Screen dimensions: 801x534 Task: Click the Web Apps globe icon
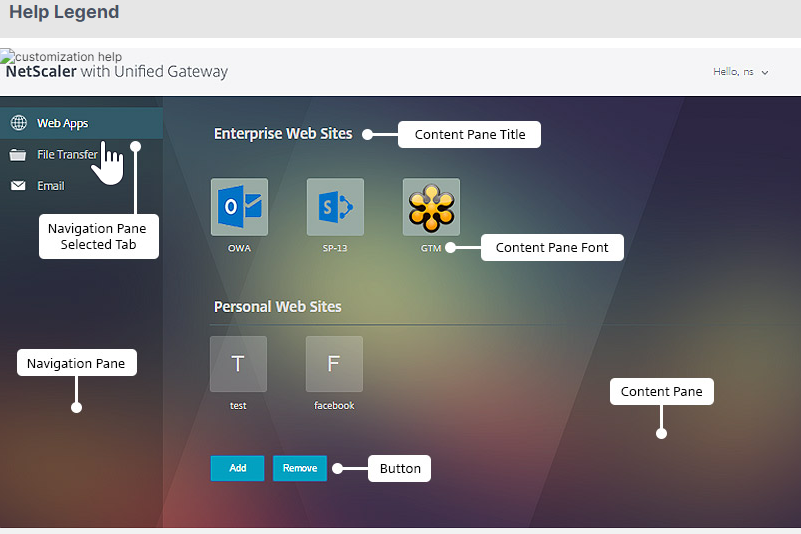point(19,123)
